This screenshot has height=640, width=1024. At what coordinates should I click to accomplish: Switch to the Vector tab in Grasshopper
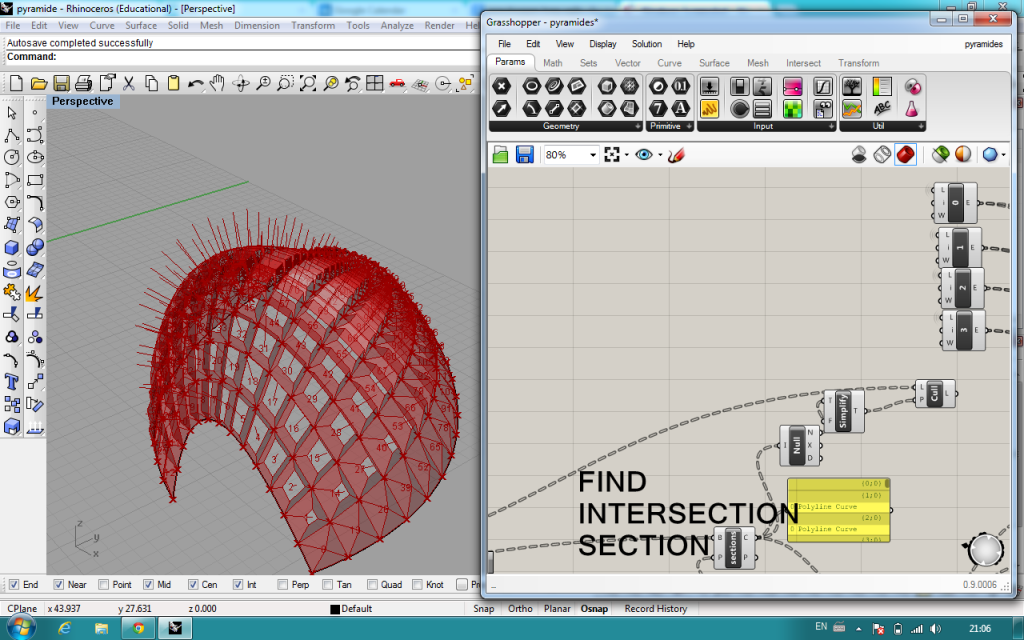(627, 63)
